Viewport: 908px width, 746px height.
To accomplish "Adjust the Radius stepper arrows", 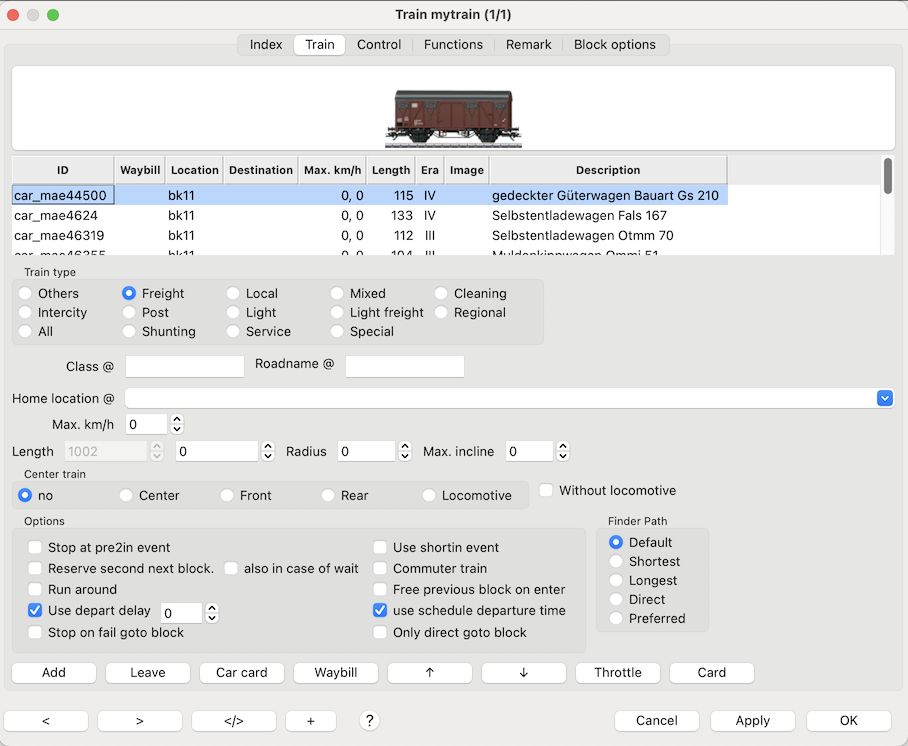I will coord(404,451).
